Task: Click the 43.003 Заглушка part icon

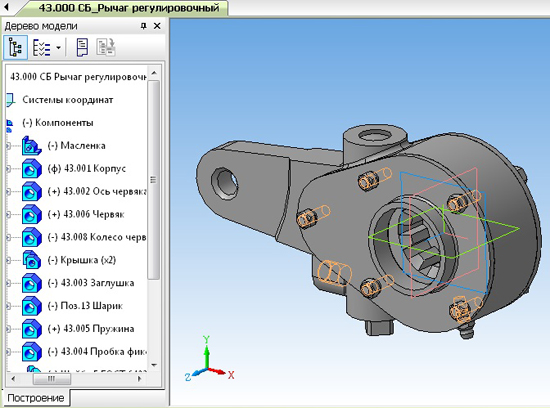Action: [x=32, y=283]
